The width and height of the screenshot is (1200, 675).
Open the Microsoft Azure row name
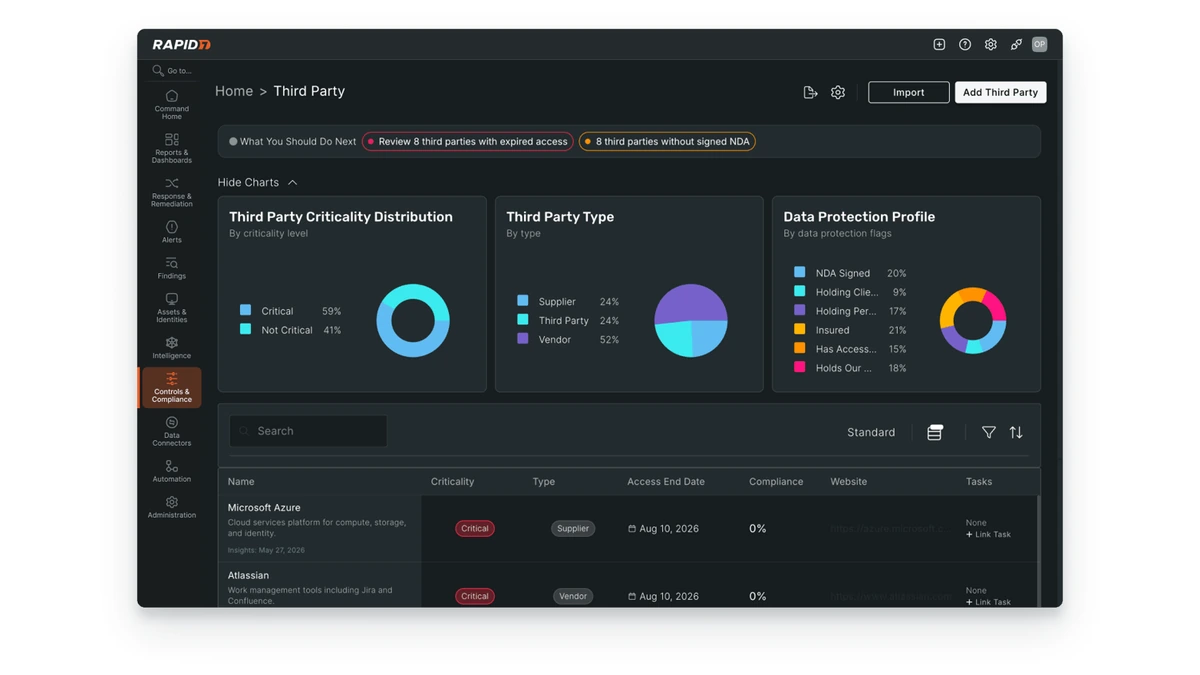pyautogui.click(x=264, y=508)
